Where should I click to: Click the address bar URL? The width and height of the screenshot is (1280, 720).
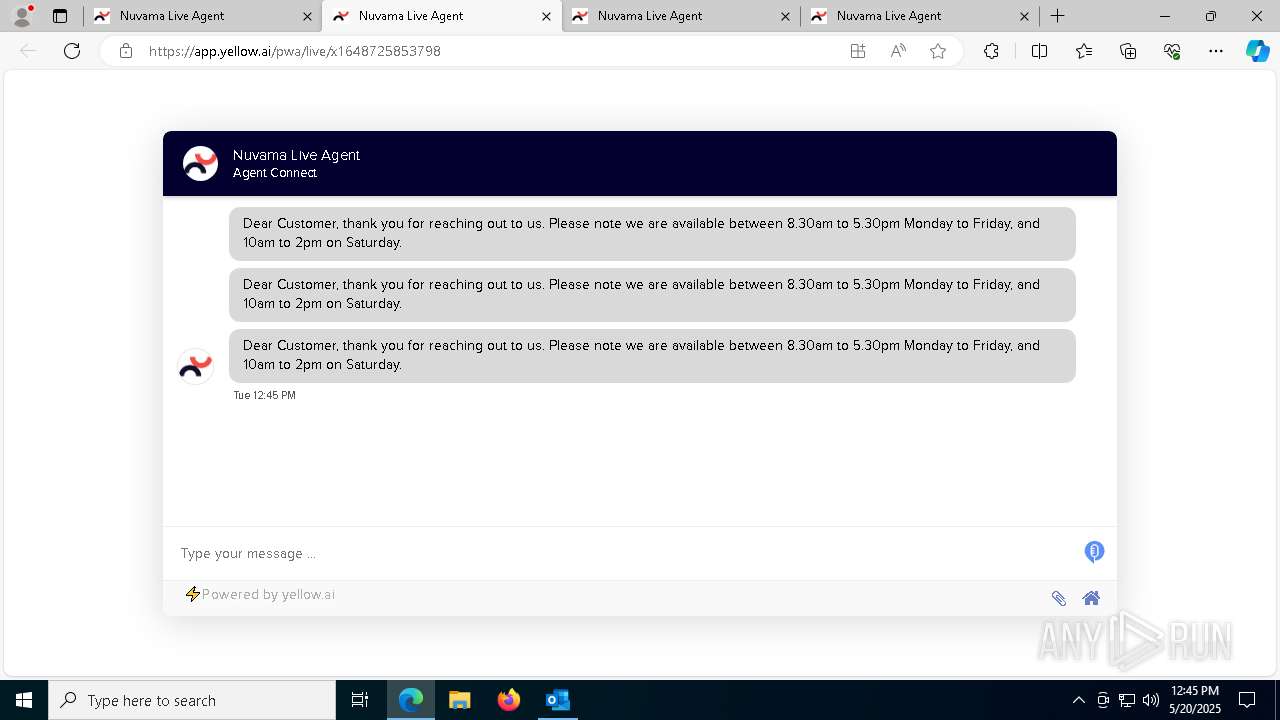click(x=295, y=51)
